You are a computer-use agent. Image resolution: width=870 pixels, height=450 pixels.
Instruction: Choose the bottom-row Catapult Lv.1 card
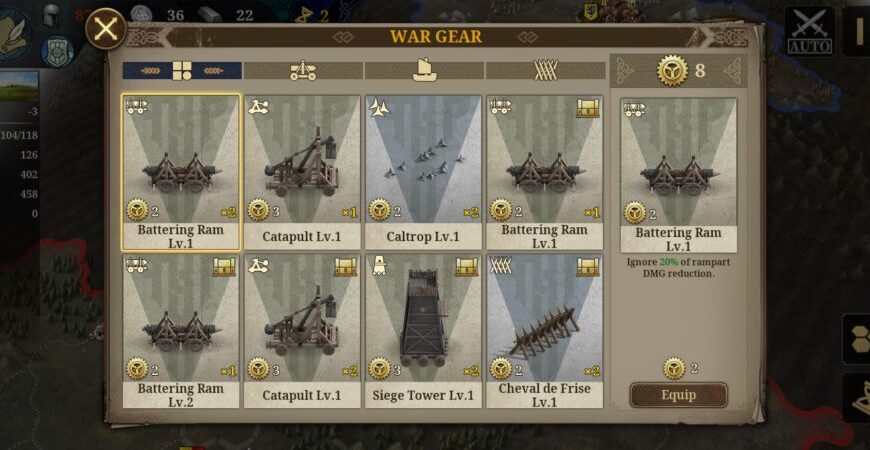(x=302, y=331)
